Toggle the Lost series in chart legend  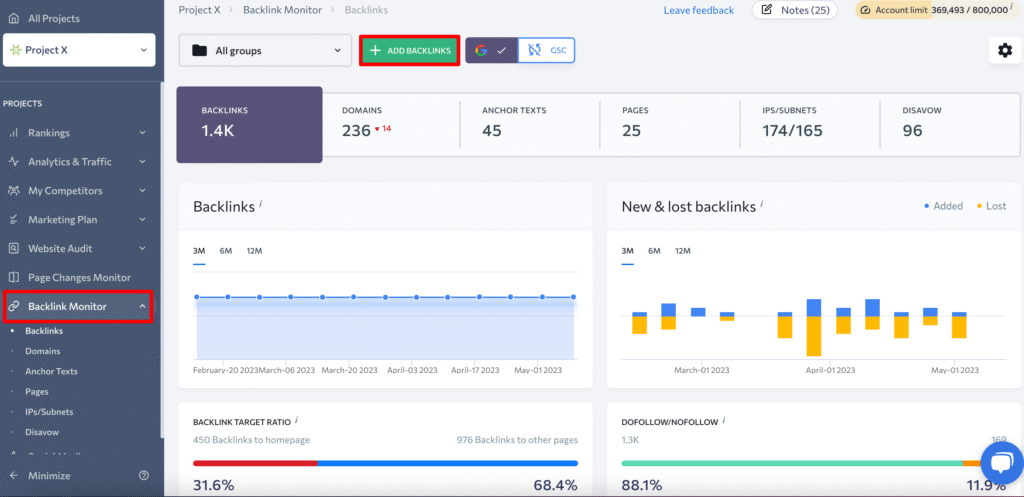[991, 206]
